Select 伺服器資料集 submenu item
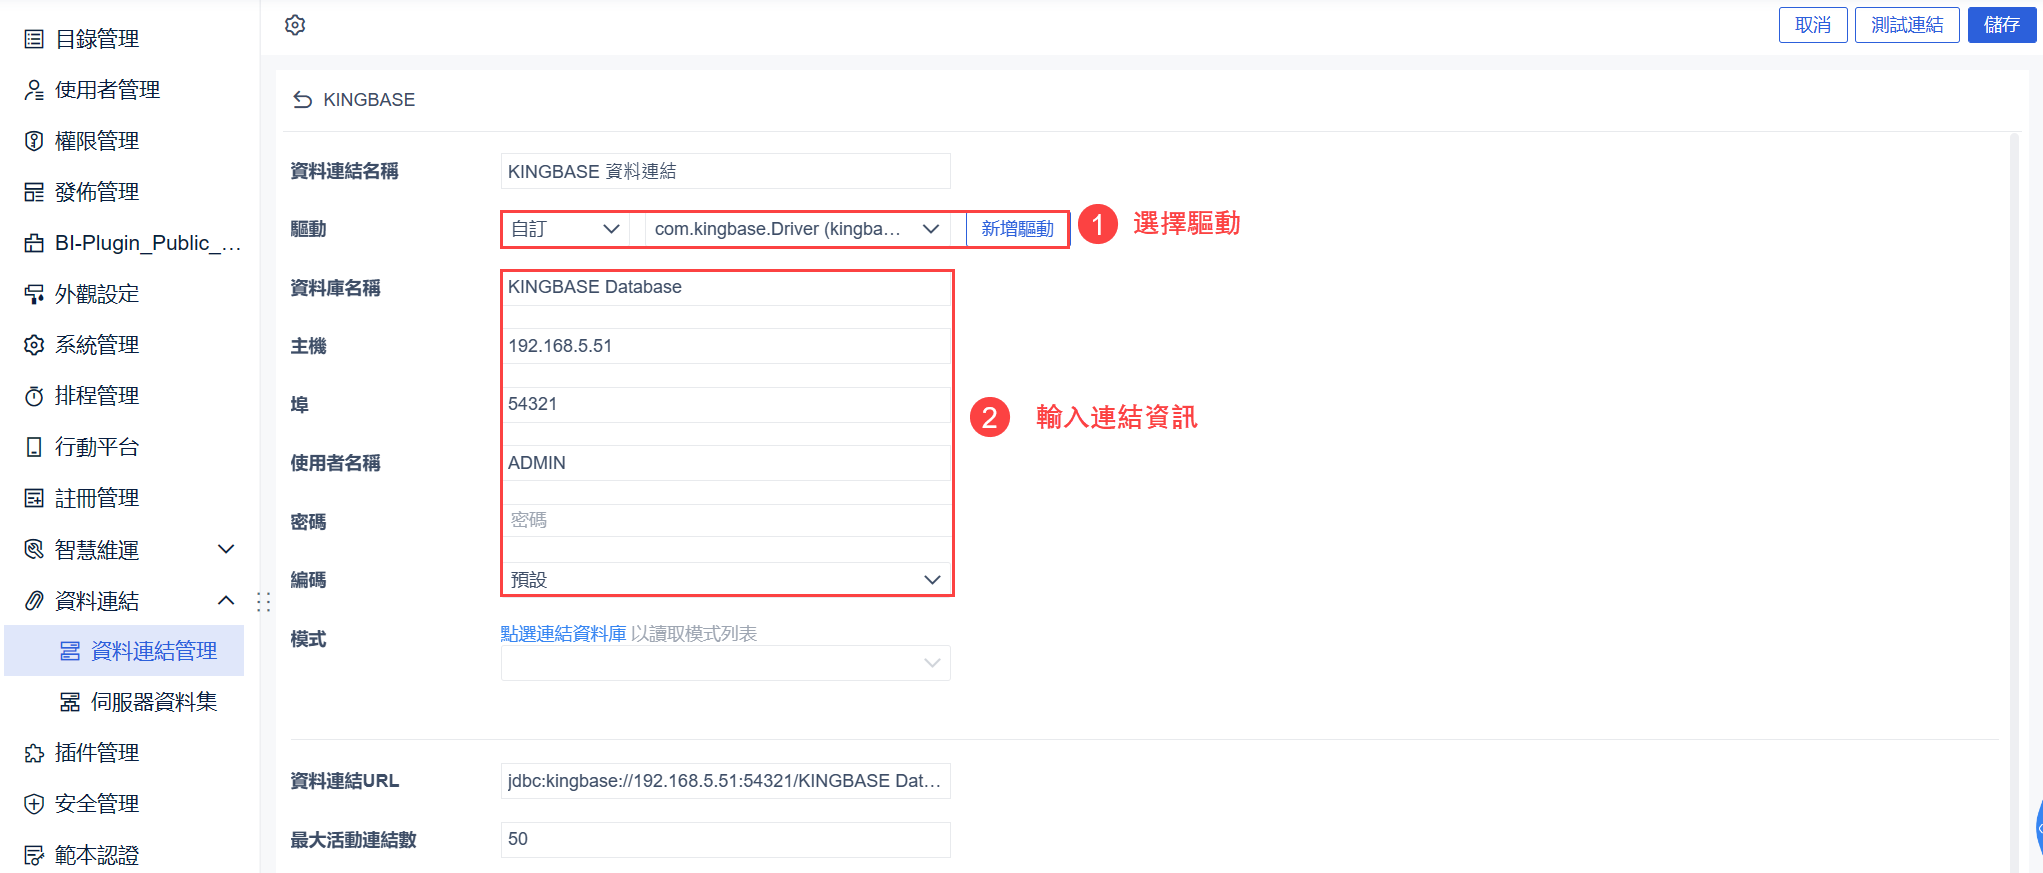The width and height of the screenshot is (2043, 873). tap(124, 702)
